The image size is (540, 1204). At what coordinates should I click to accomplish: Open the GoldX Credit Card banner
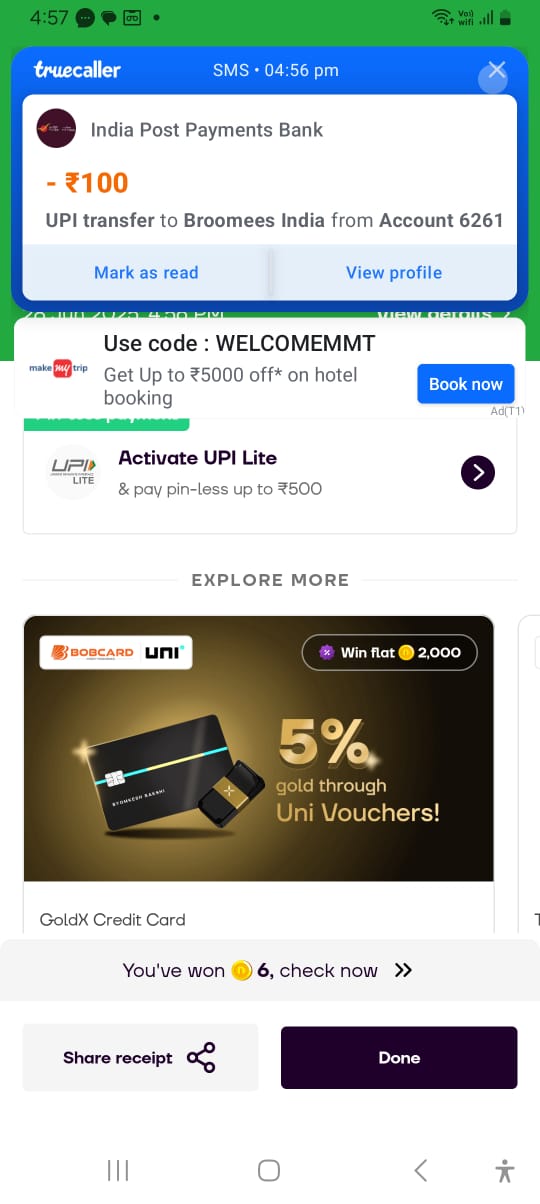tap(259, 748)
